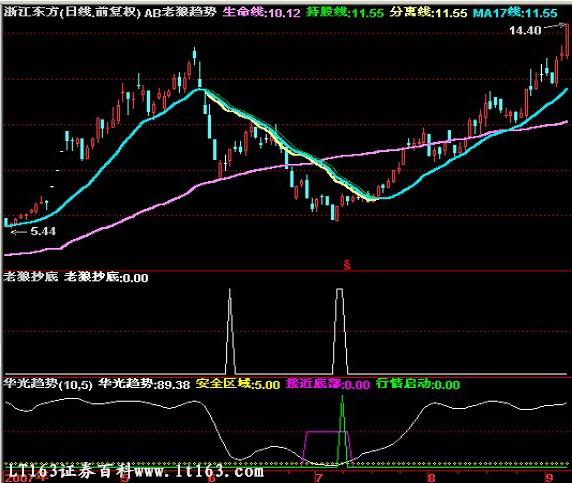The image size is (572, 483).
Task: Click the AB老狼趋势 indicator name
Action: pyautogui.click(x=180, y=13)
